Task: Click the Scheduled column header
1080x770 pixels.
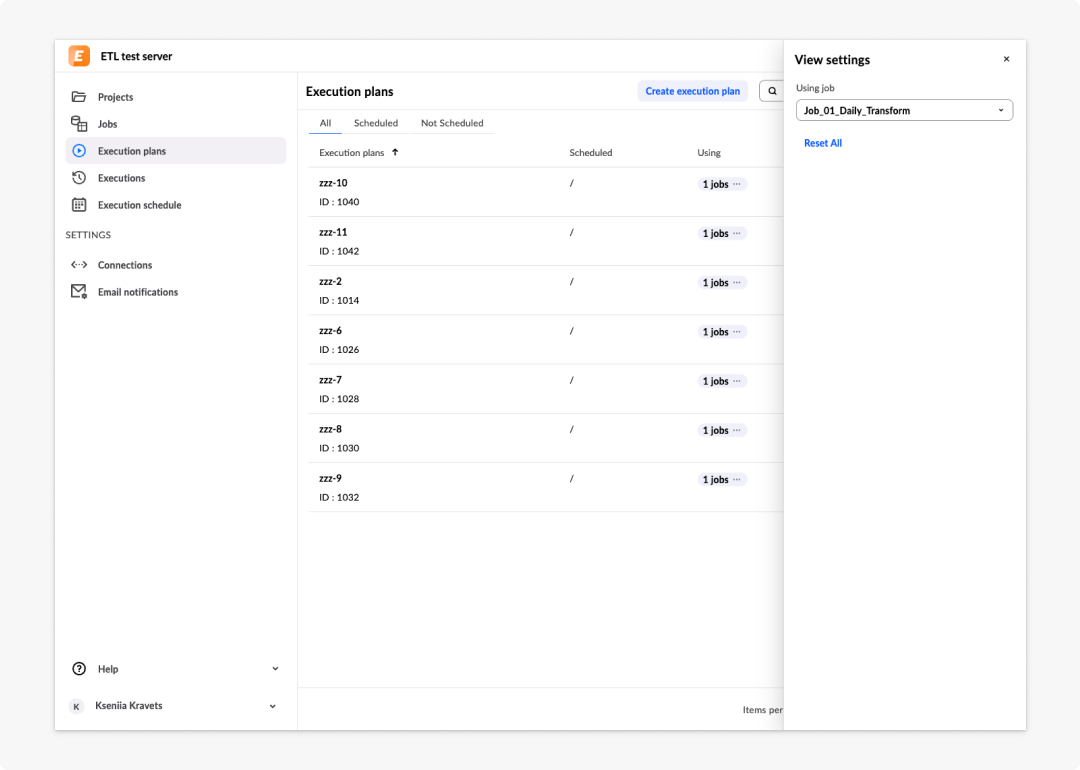Action: point(590,152)
